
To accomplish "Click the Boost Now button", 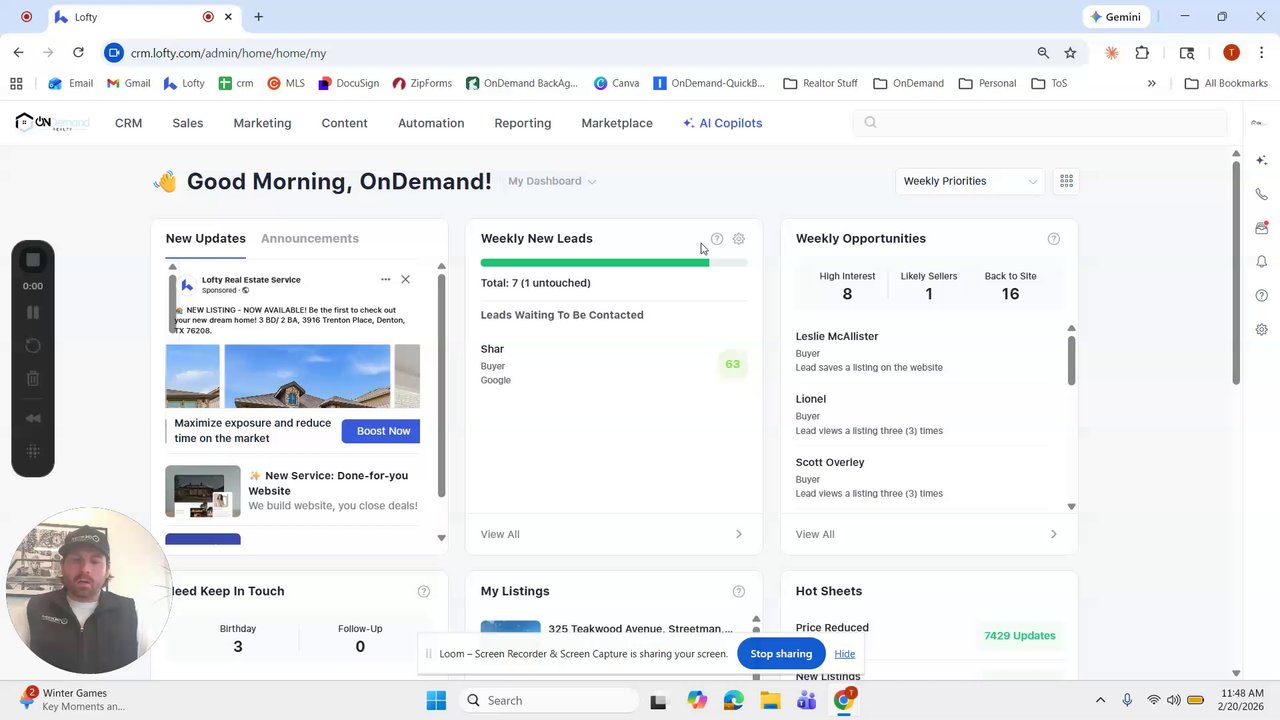I will pyautogui.click(x=381, y=431).
